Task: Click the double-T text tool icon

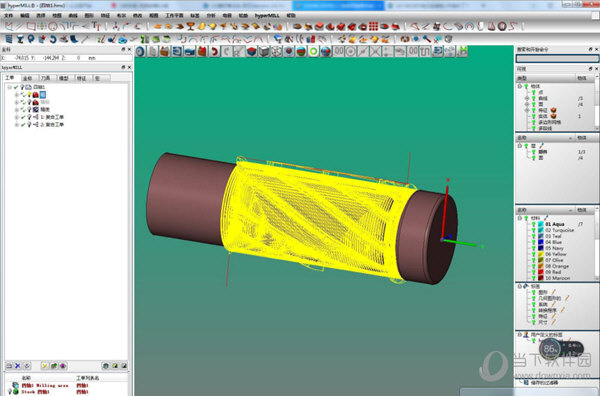Action: pyautogui.click(x=96, y=26)
